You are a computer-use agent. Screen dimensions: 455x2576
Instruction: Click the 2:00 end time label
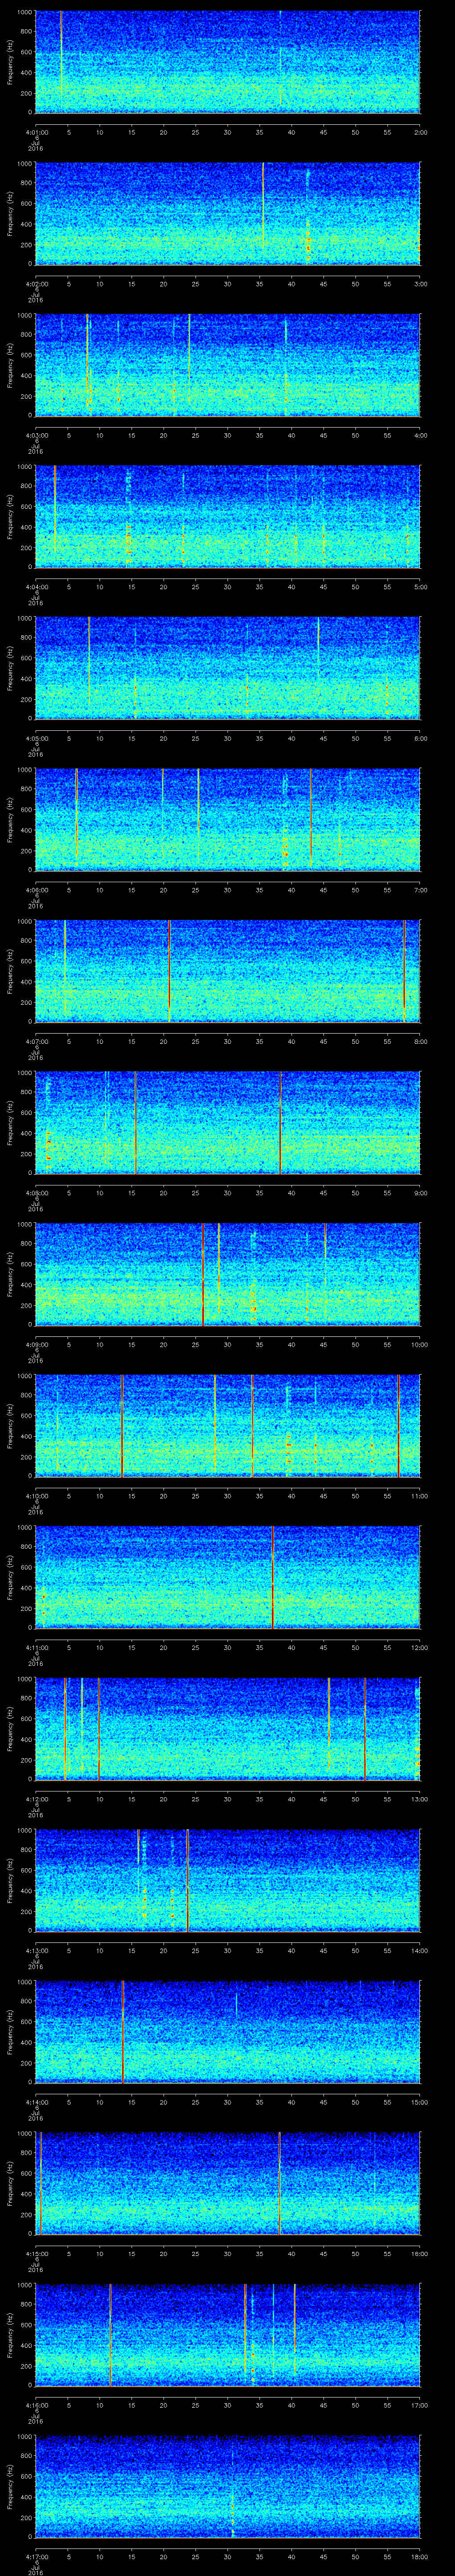click(x=420, y=131)
